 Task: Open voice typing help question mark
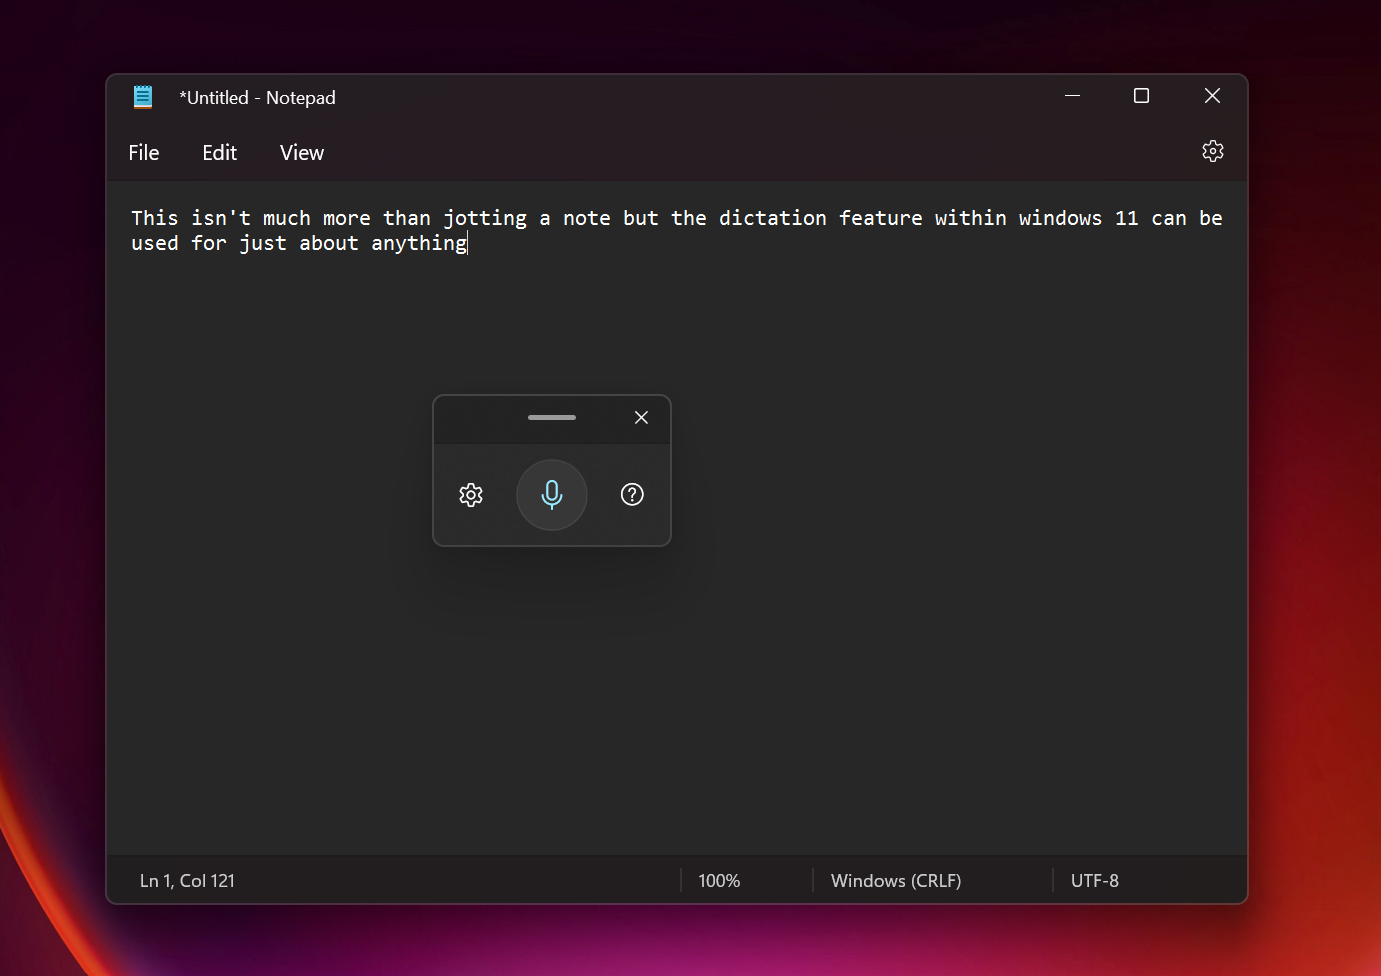click(x=632, y=494)
